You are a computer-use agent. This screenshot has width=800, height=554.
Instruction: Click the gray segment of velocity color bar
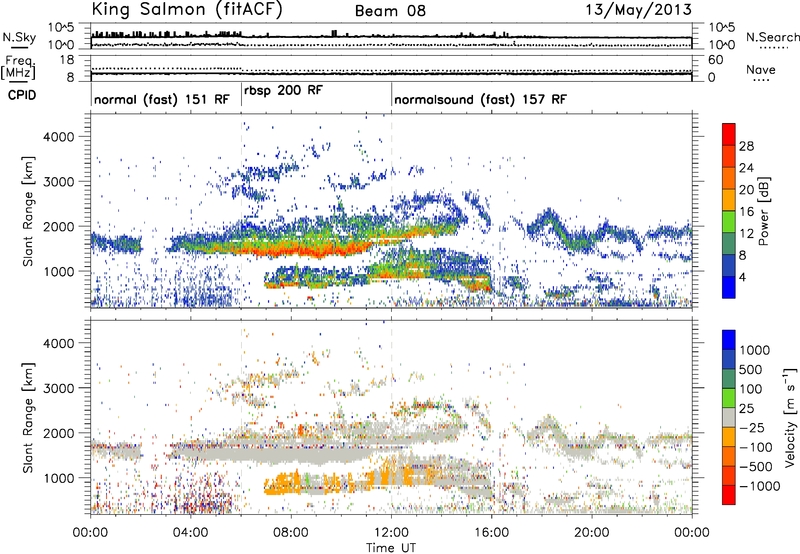point(729,417)
